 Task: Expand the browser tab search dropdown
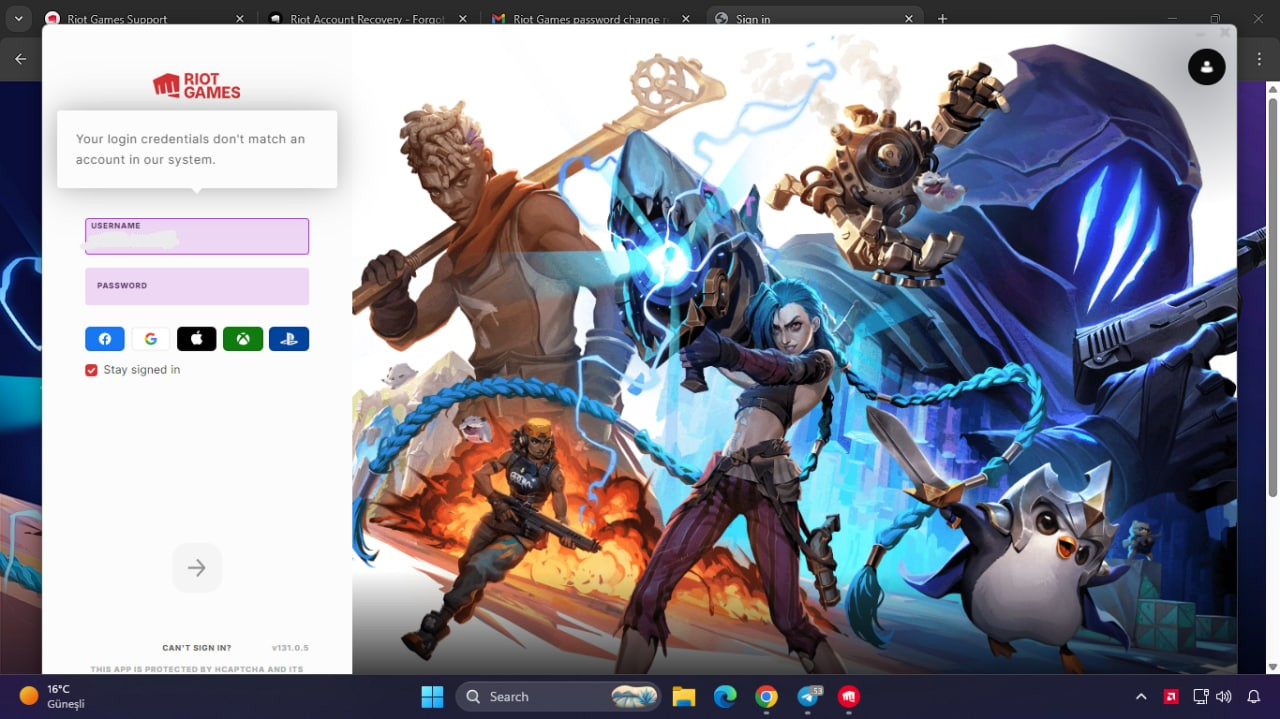(18, 19)
